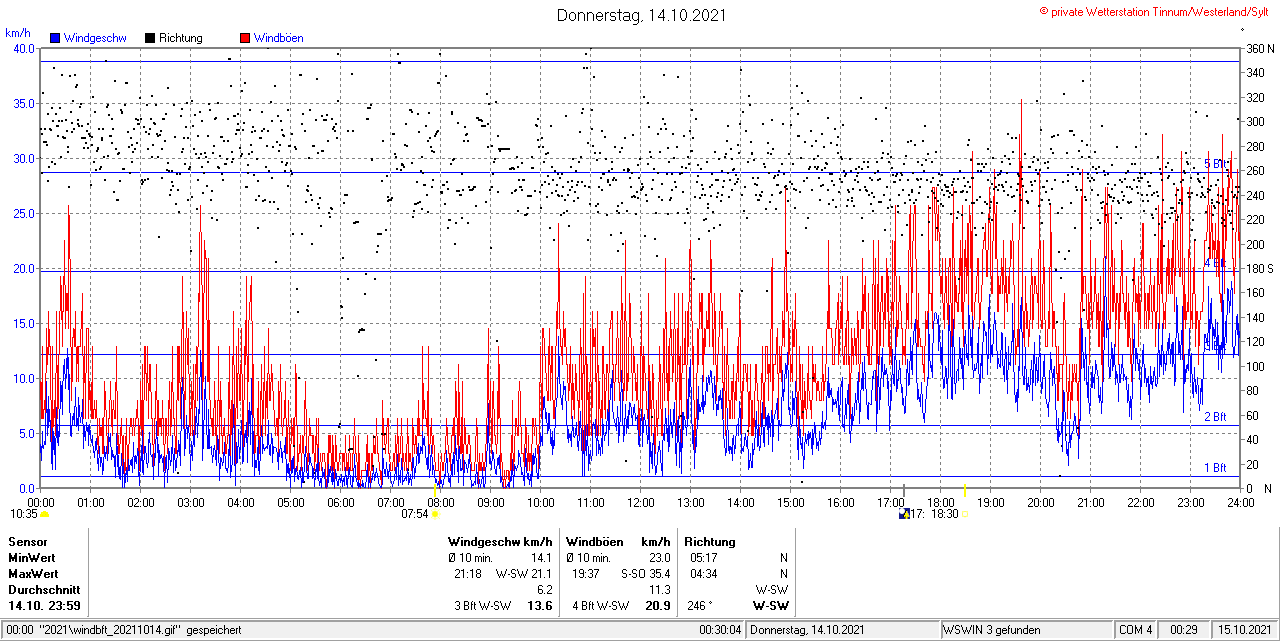Click the bold 'W-SW' current direction
The image size is (1280, 641).
pyautogui.click(x=770, y=606)
